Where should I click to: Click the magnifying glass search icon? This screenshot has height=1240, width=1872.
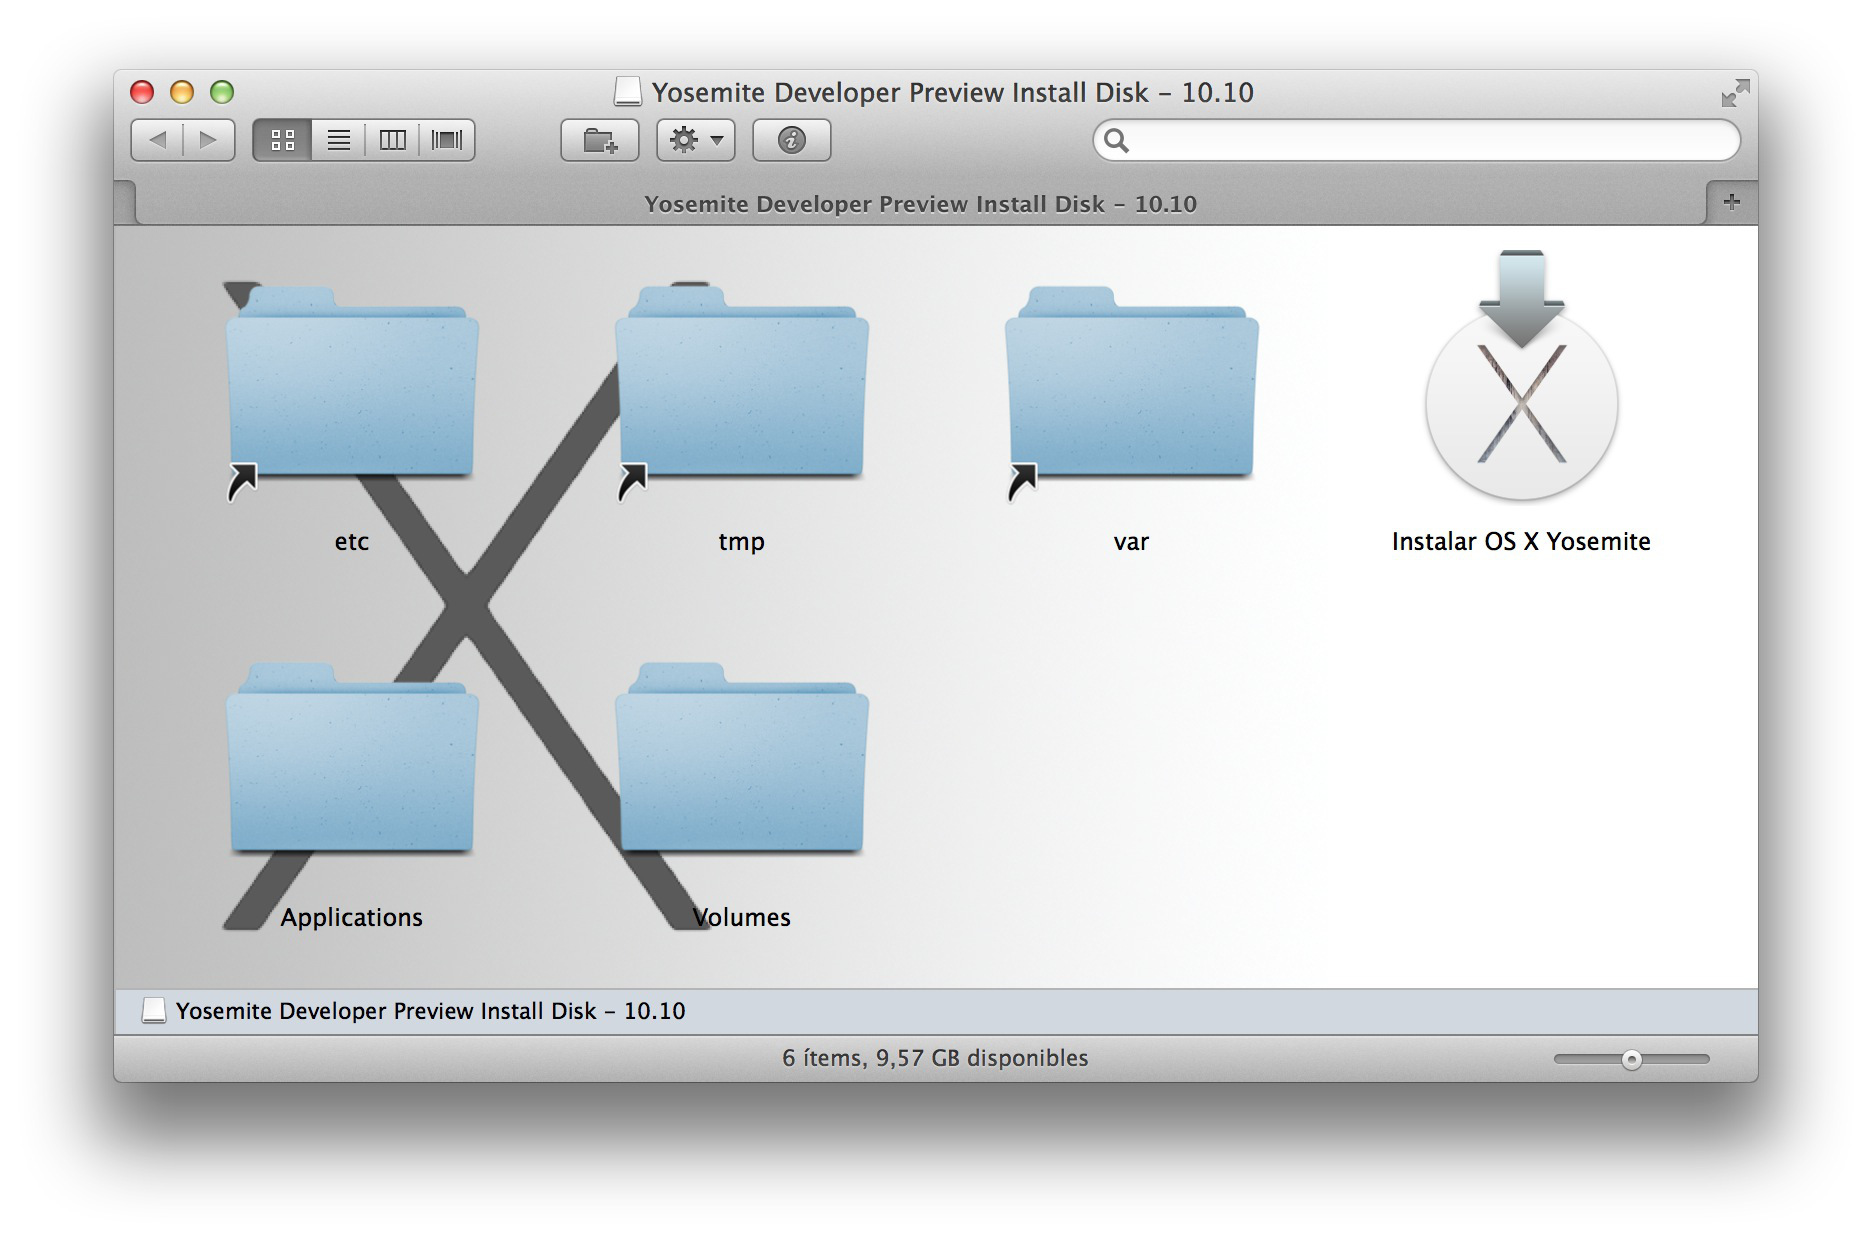point(1117,141)
